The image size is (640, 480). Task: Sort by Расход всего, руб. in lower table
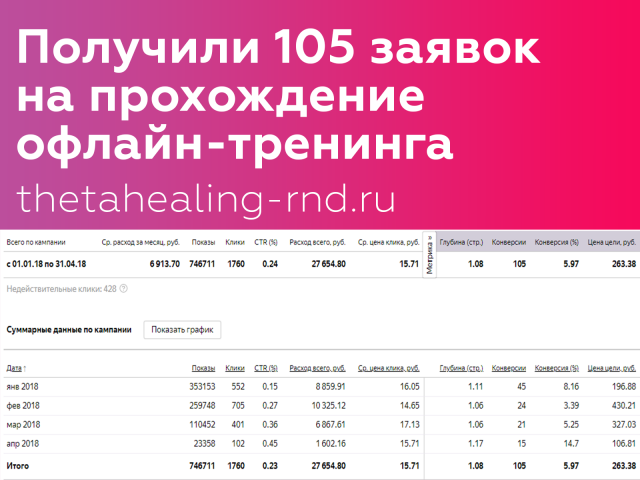click(317, 368)
